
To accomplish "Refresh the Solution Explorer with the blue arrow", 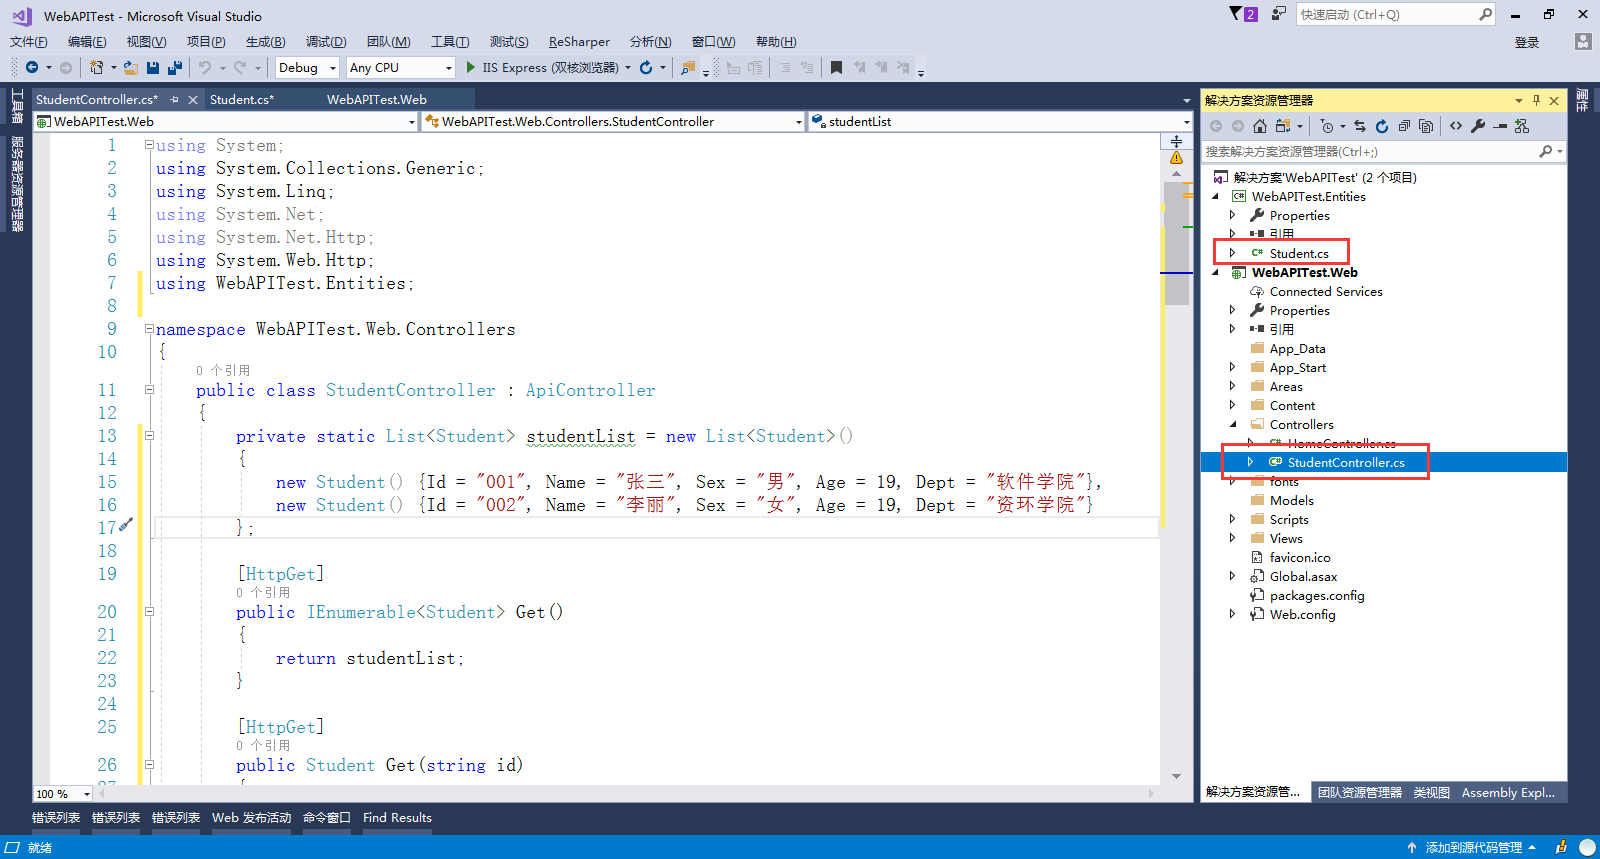I will click(1382, 126).
